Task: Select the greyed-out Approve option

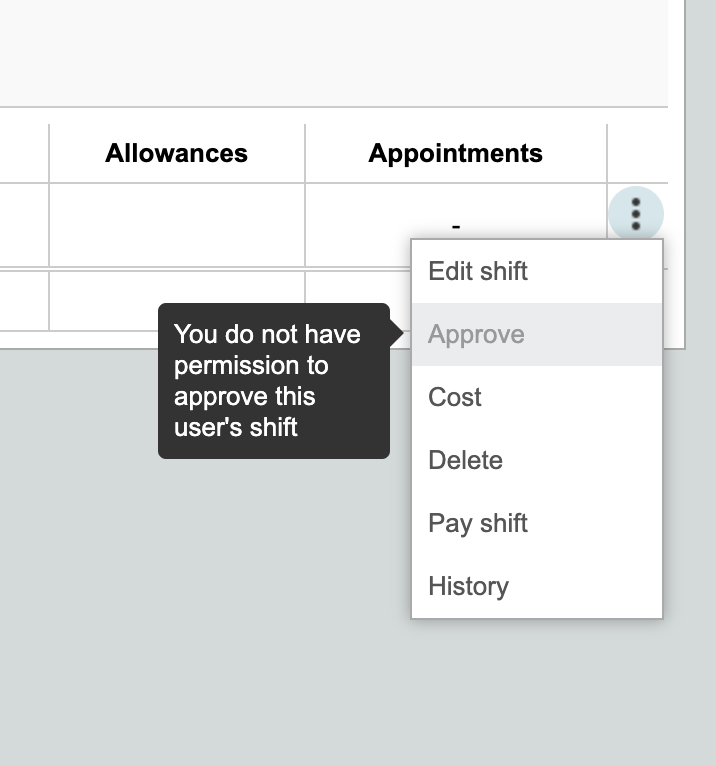Action: [x=537, y=334]
